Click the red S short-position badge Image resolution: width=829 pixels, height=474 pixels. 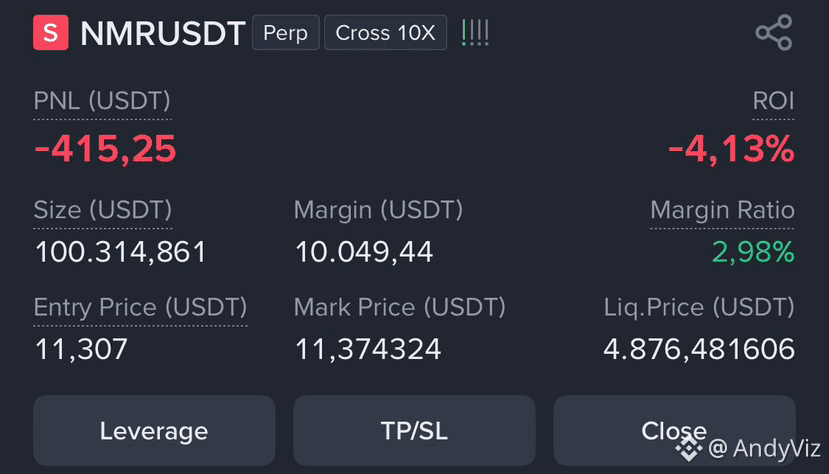[51, 33]
